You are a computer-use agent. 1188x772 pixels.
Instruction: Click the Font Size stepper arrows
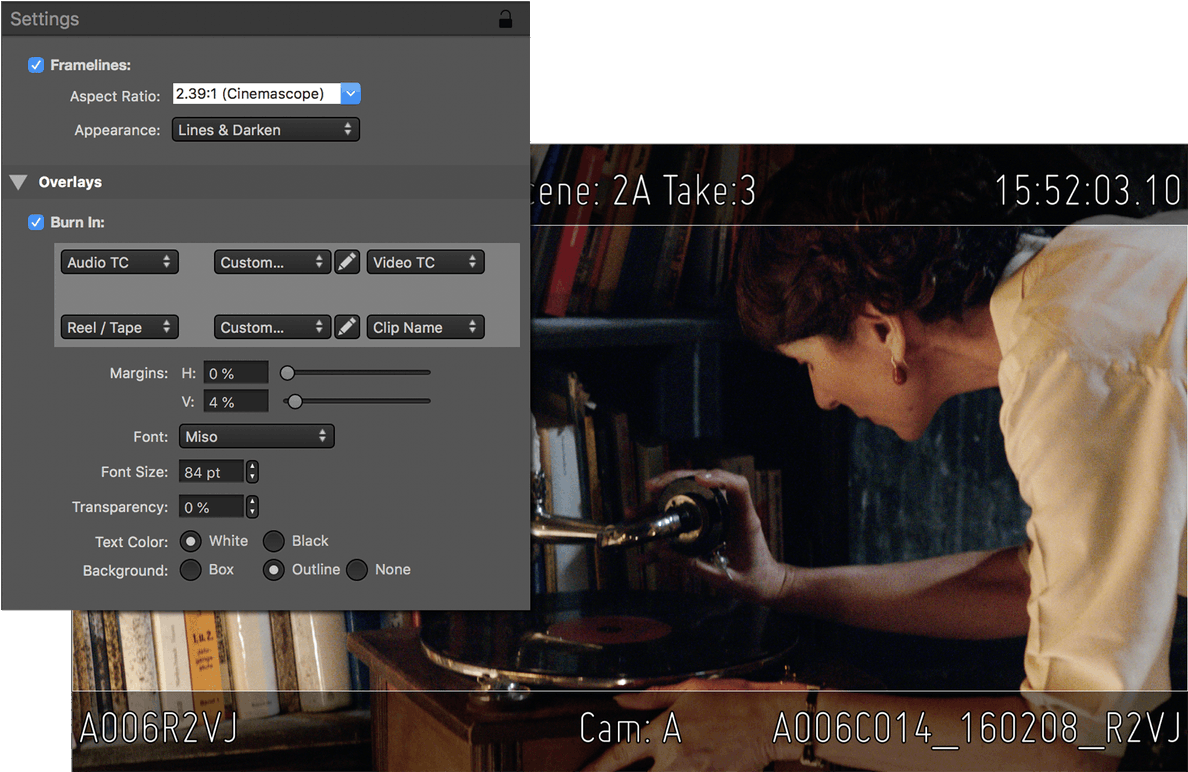pos(252,472)
